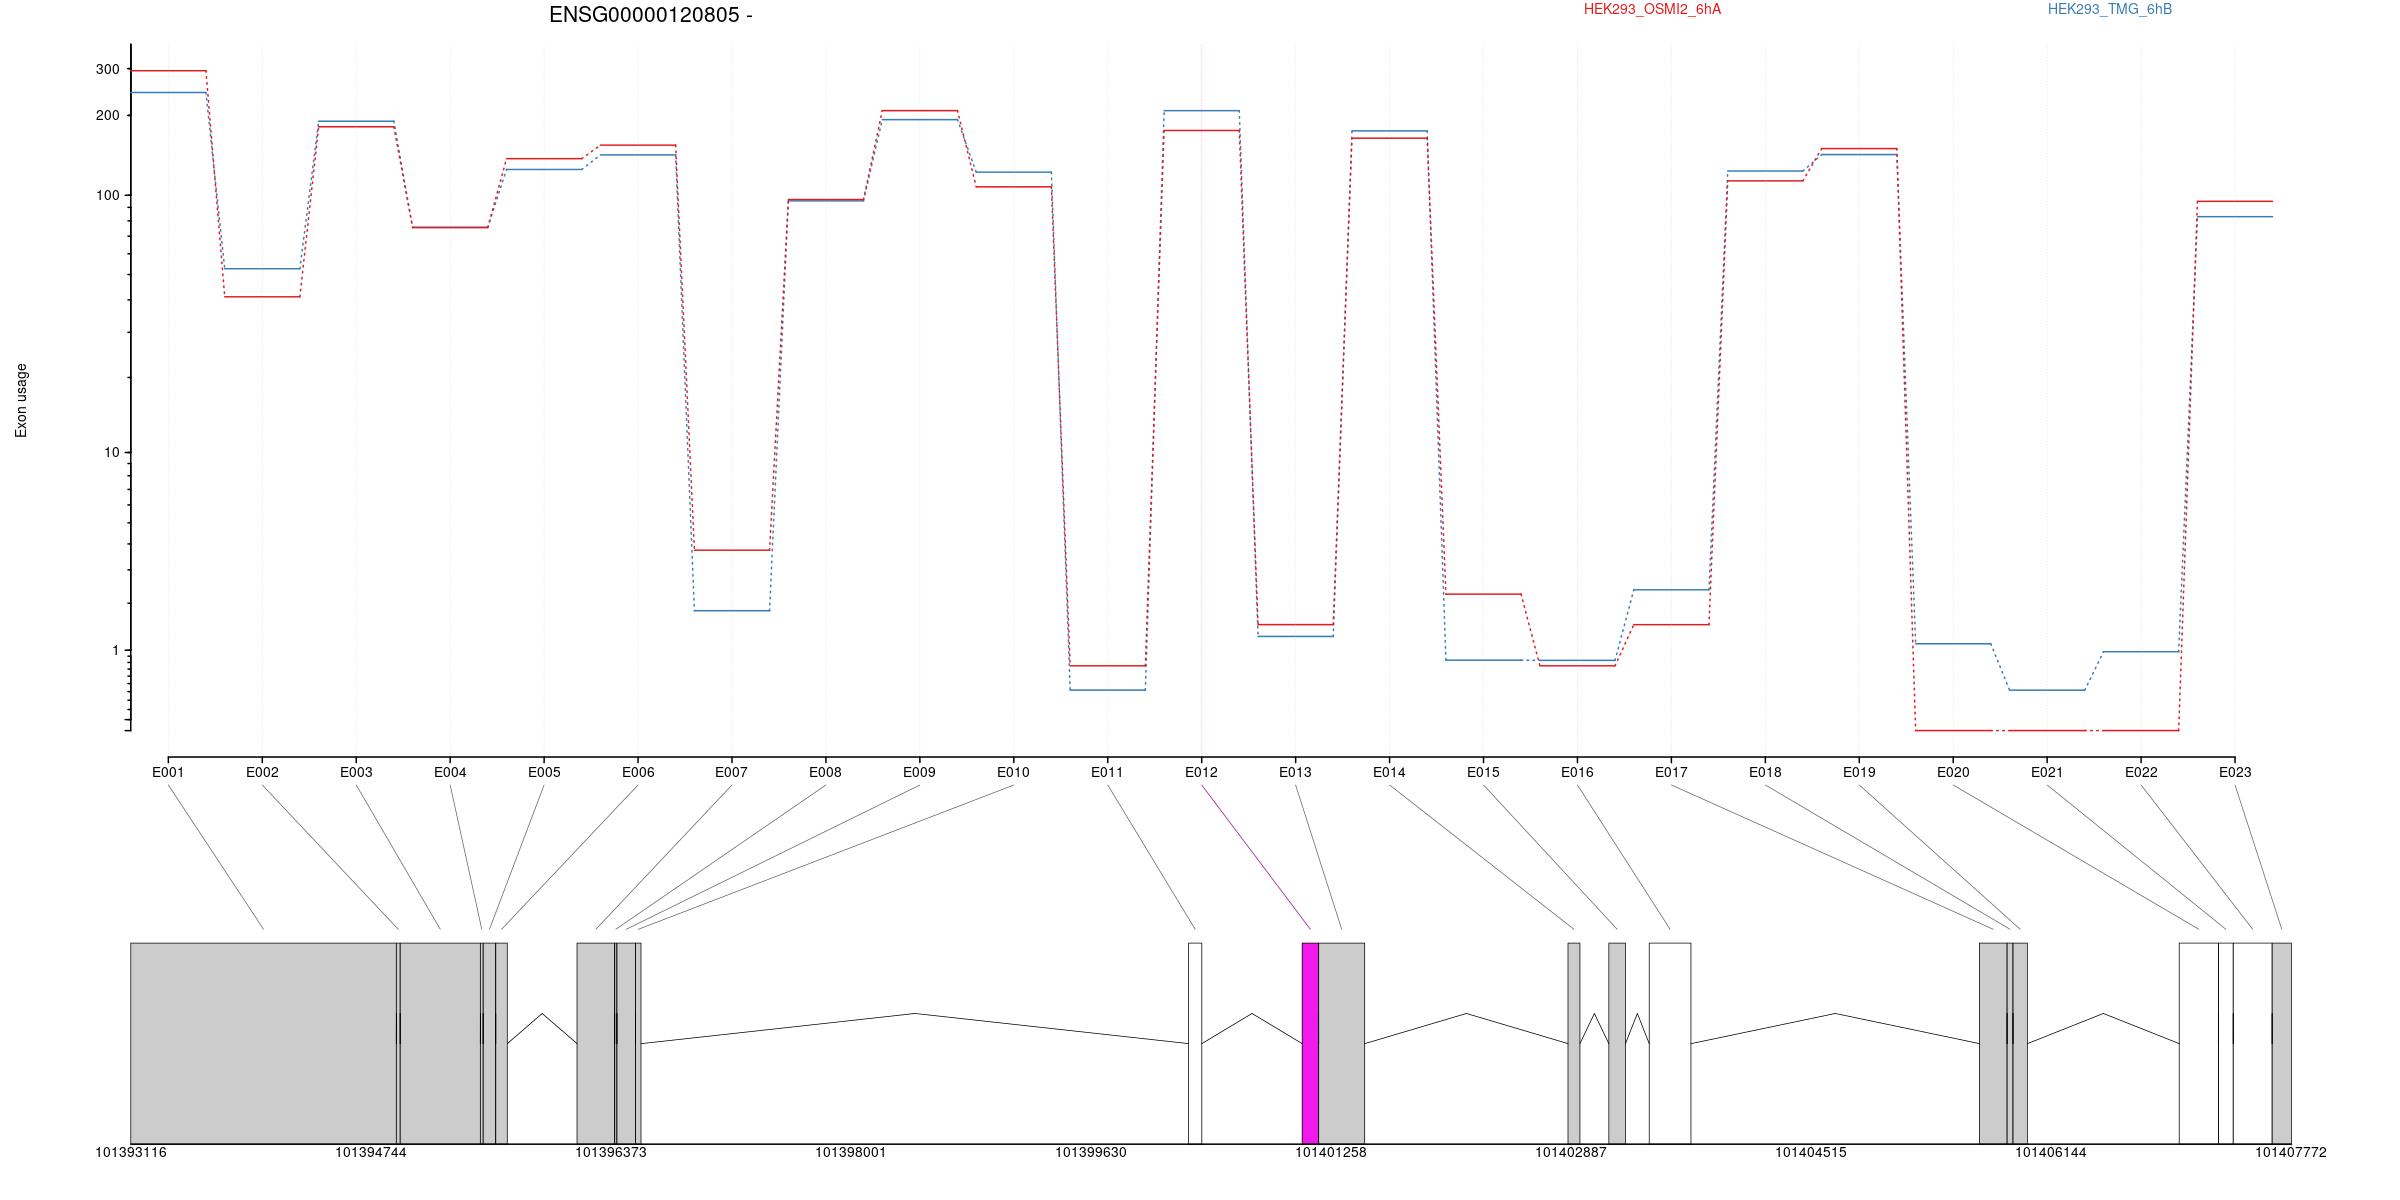The image size is (2400, 1200).
Task: Click the E007 exon label
Action: point(731,772)
